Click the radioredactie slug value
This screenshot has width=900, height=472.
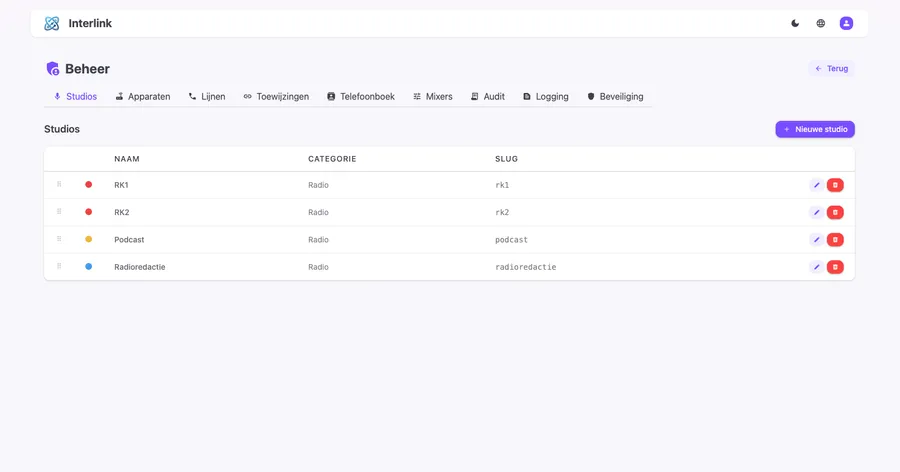click(x=526, y=267)
